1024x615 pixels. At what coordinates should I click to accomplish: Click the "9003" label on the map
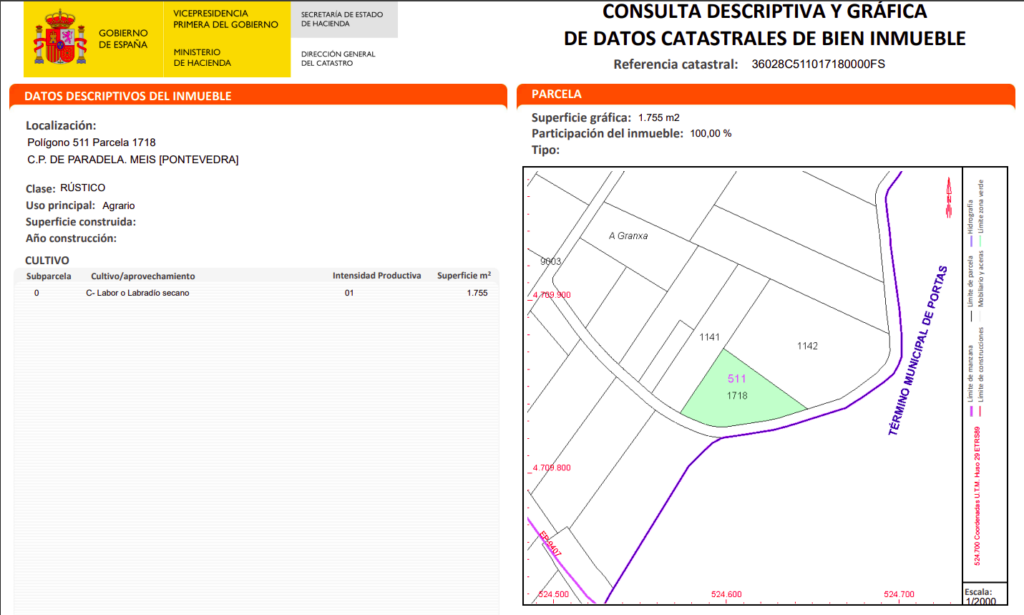click(551, 261)
